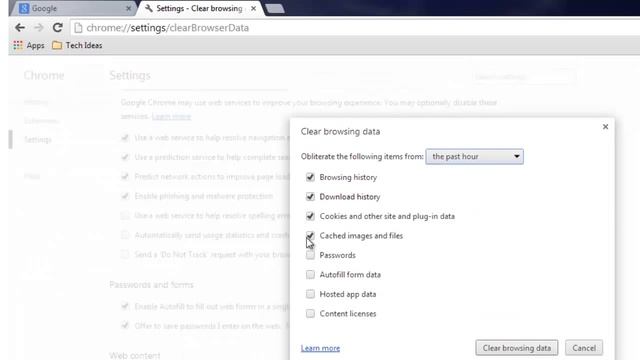Click the page icon in the address bar

coord(78,28)
